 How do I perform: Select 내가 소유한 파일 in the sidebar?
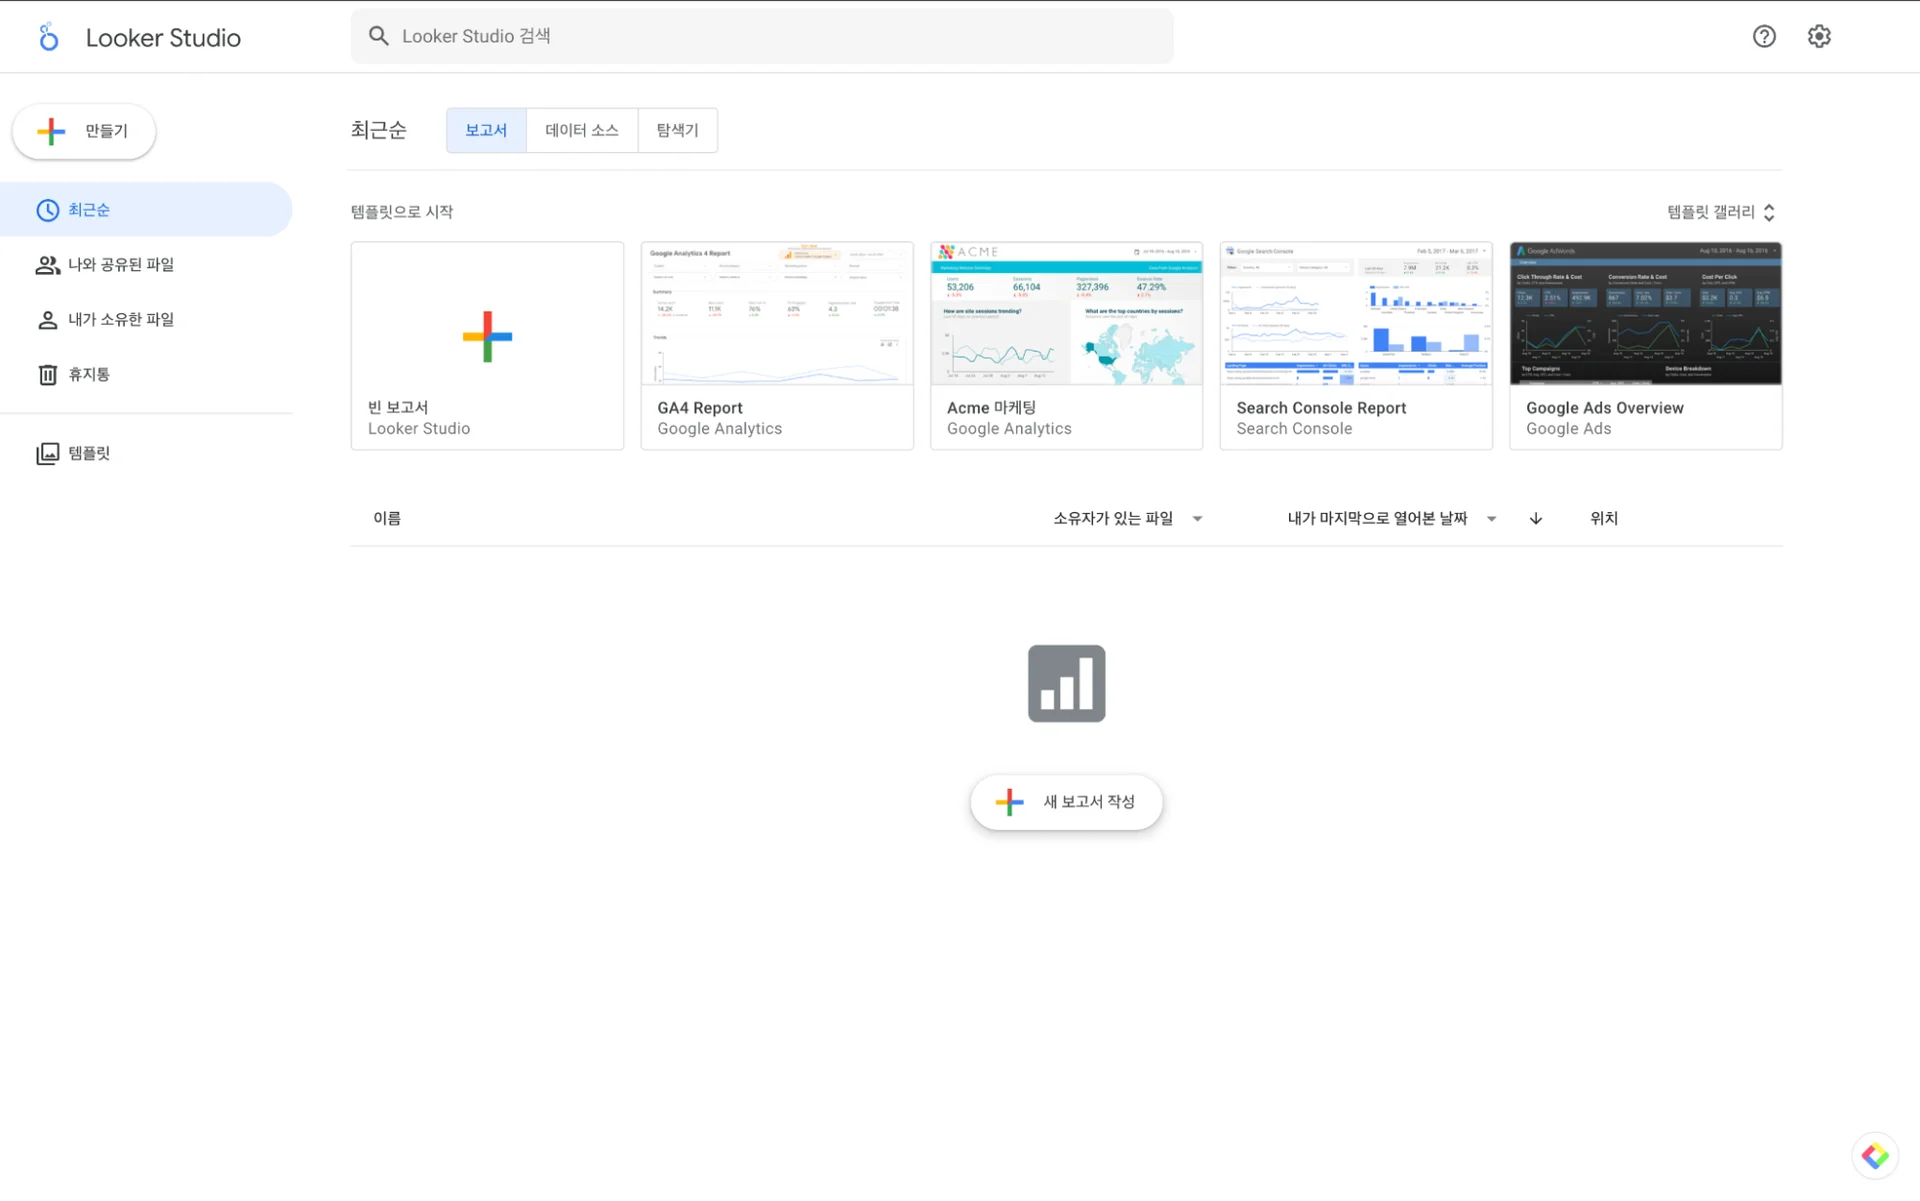tap(121, 319)
